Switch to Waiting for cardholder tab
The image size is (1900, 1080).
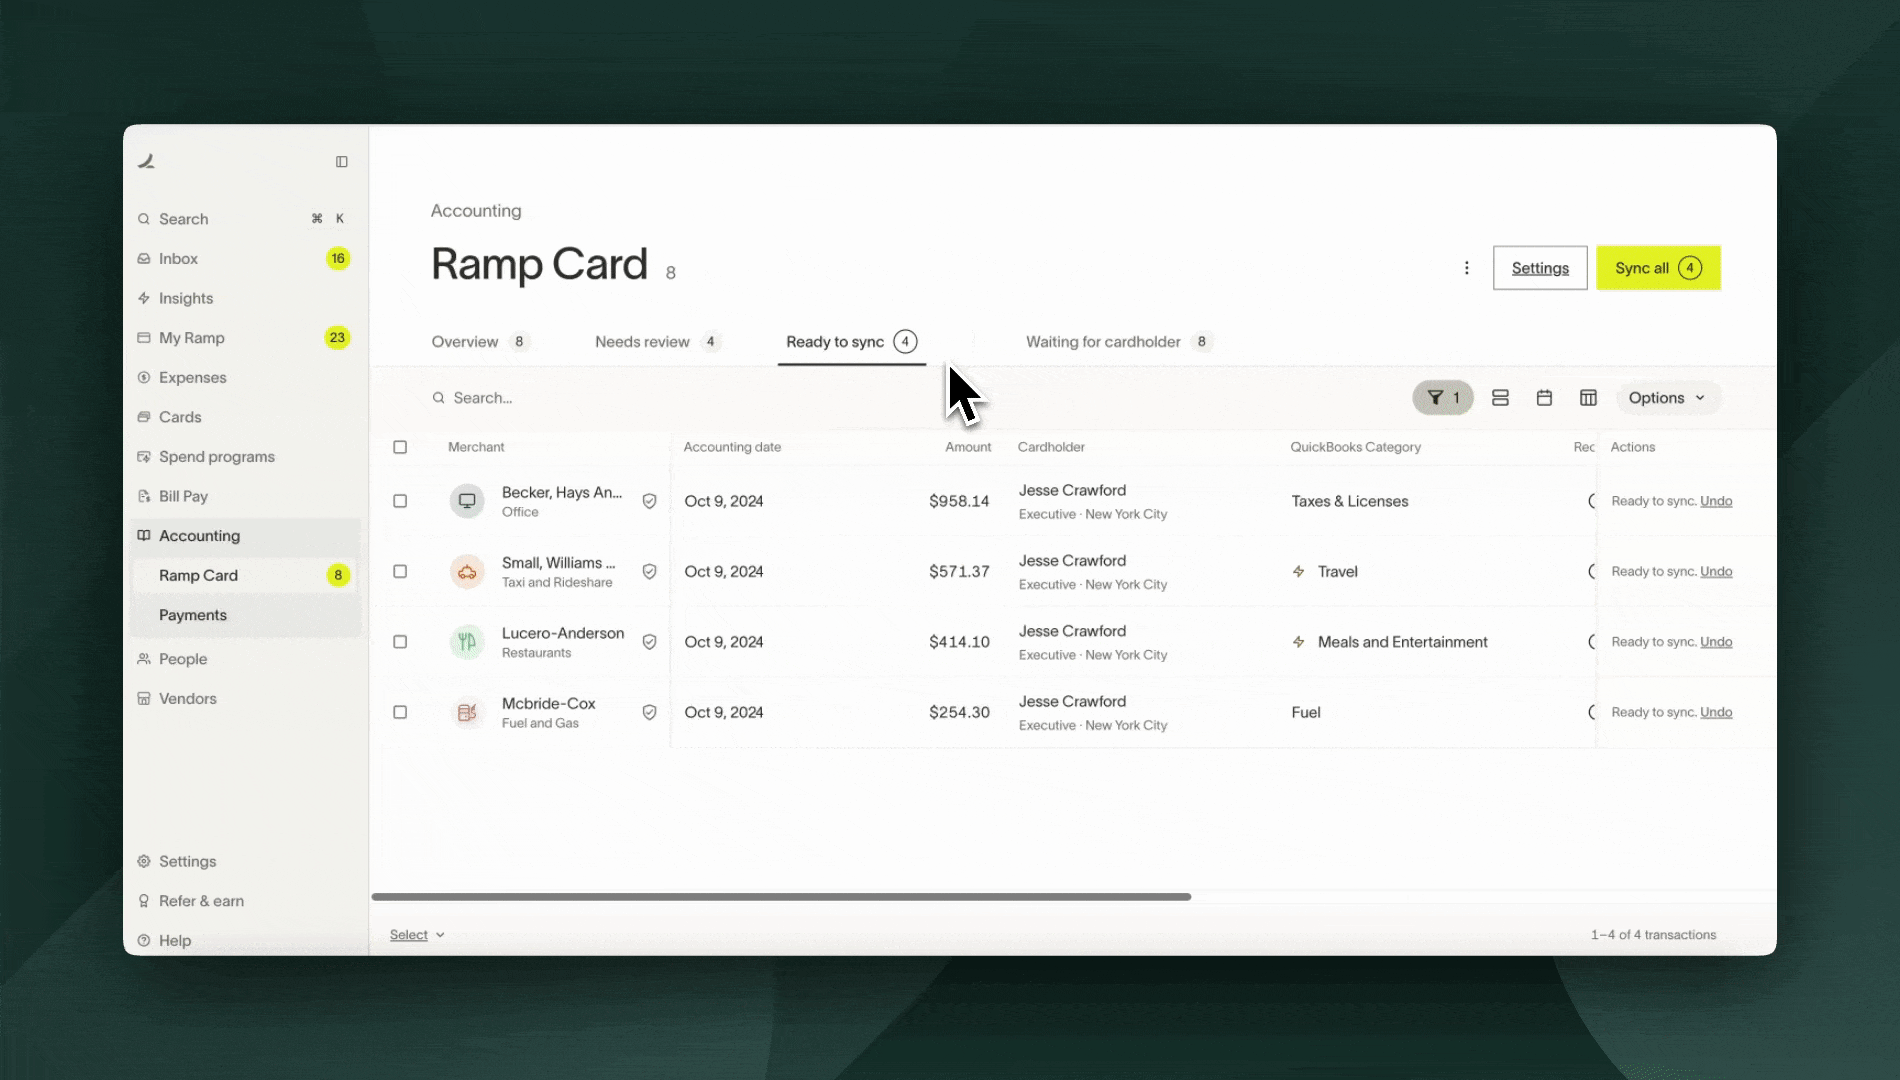click(1119, 342)
